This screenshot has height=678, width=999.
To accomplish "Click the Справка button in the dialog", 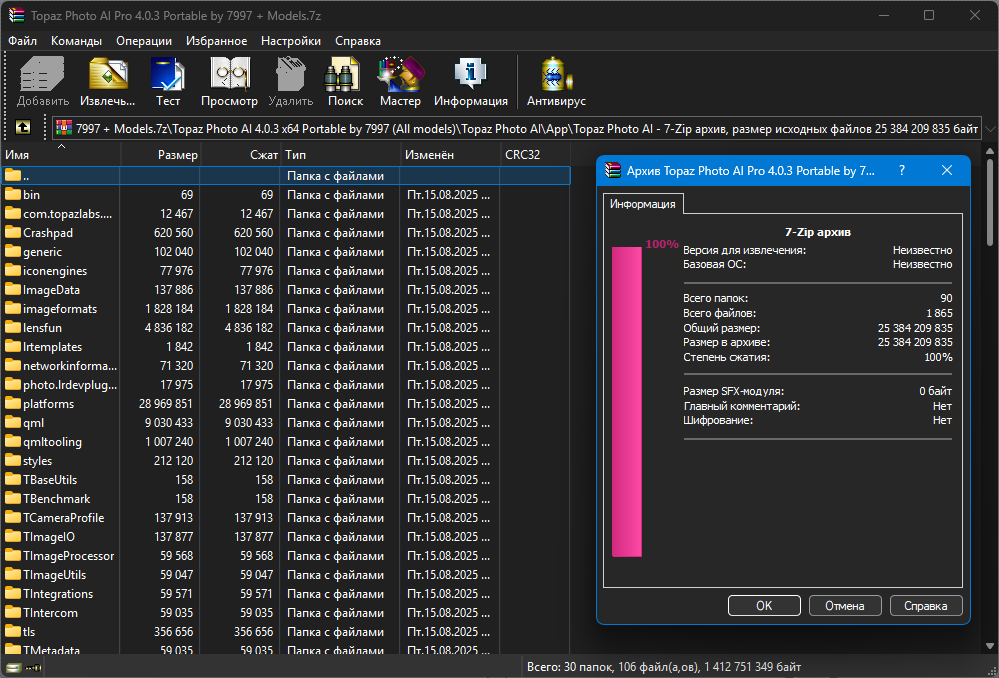I will pos(926,605).
